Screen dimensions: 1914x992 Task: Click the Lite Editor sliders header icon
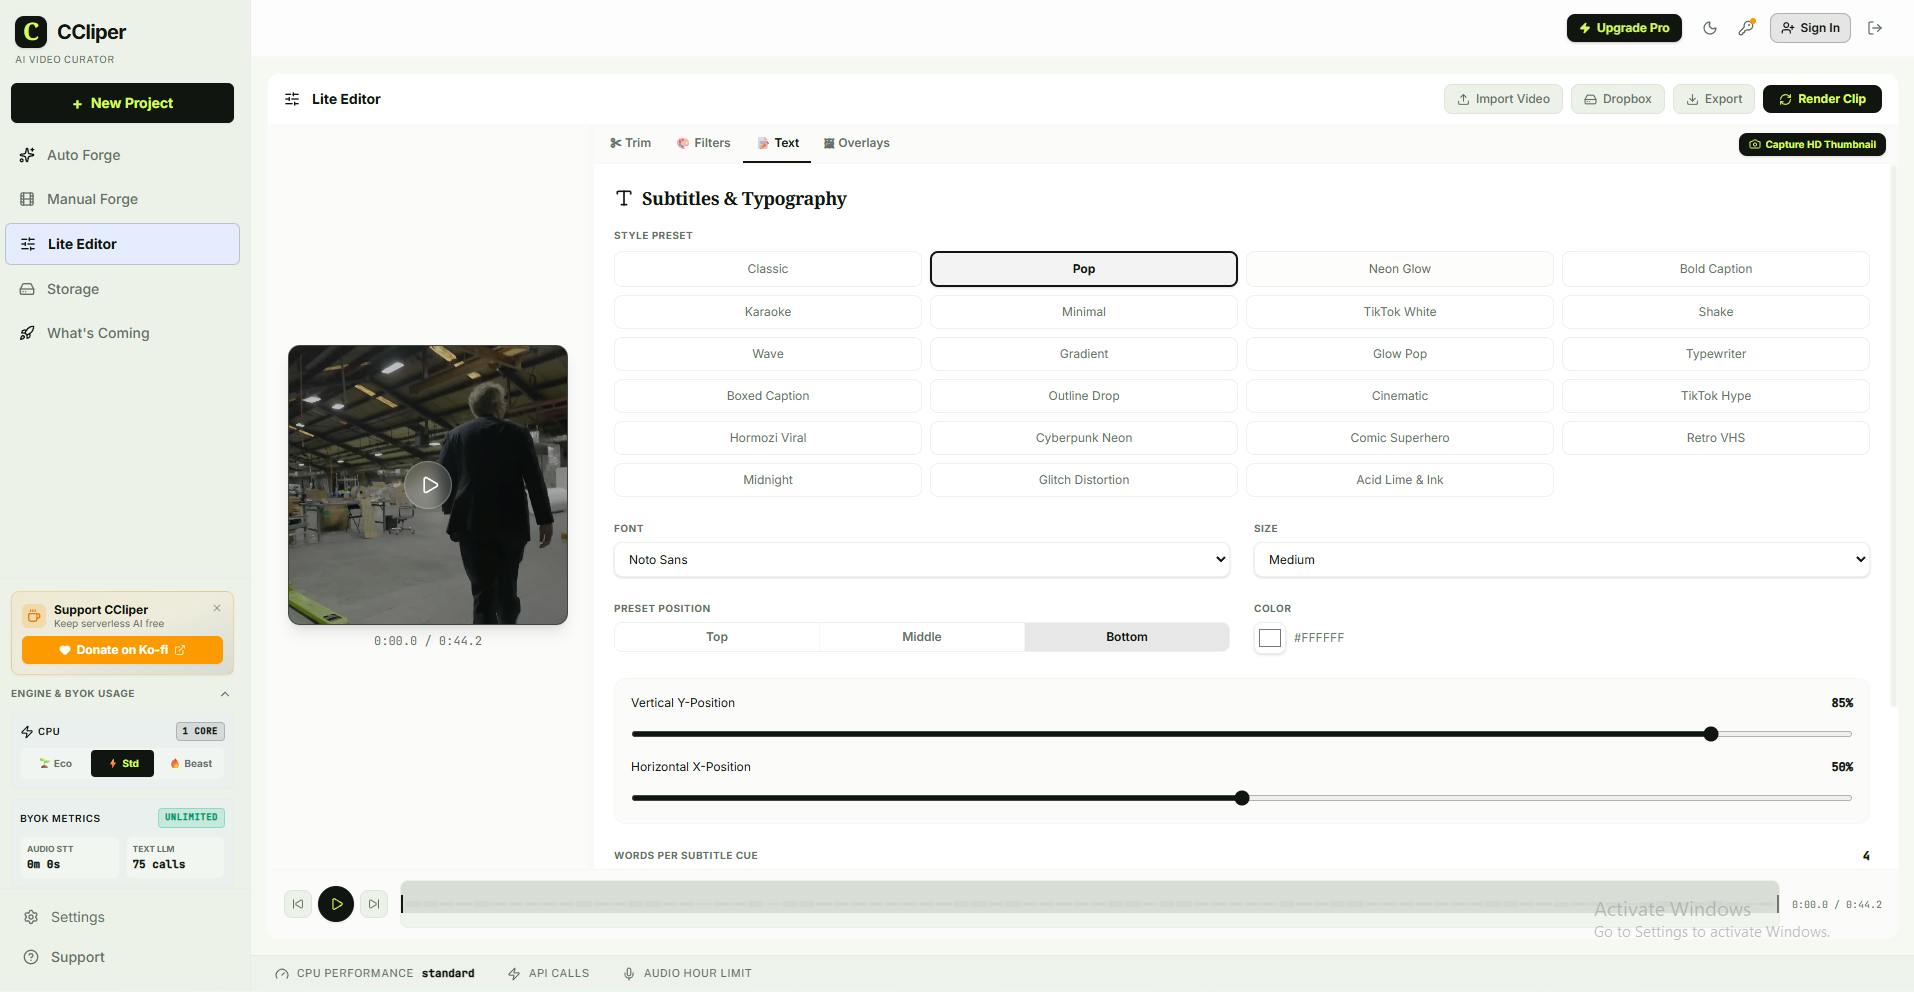pos(292,99)
